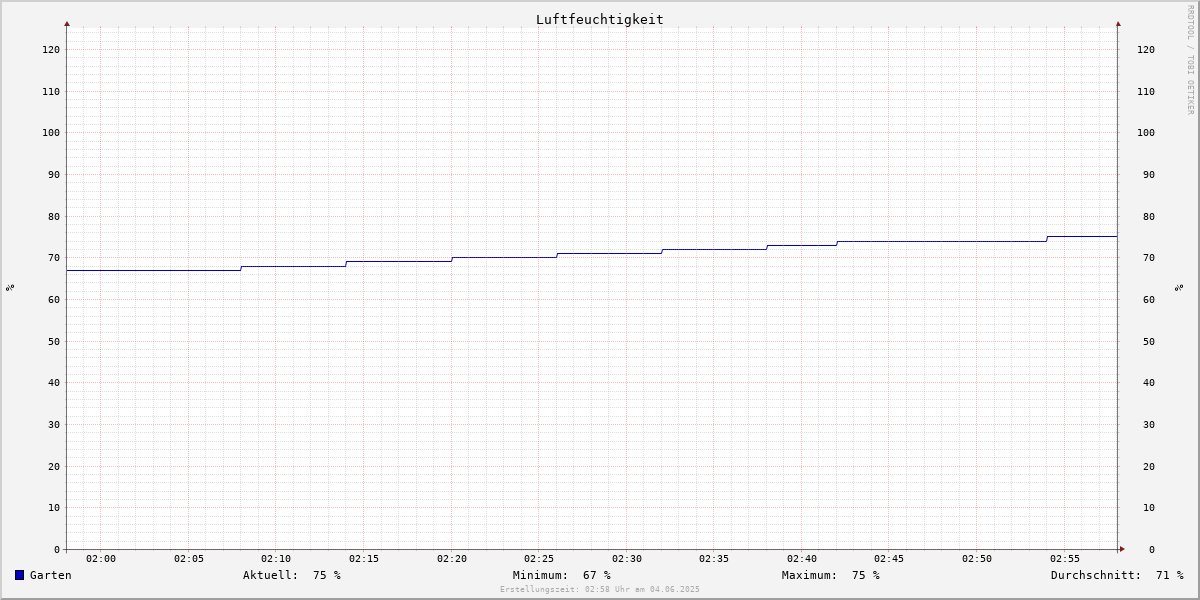The height and width of the screenshot is (600, 1200).
Task: Click the 120 label on left axis
Action: 51,50
